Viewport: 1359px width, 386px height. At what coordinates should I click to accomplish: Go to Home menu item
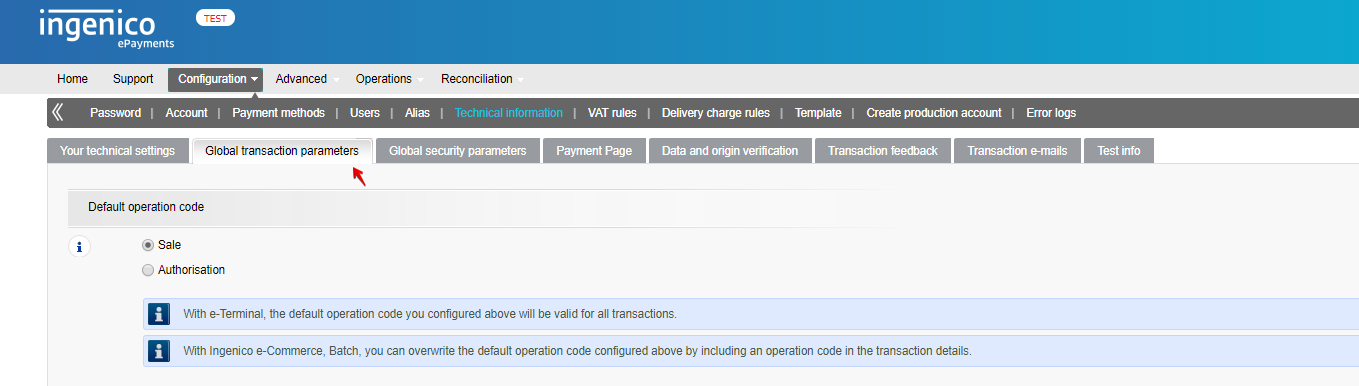[x=72, y=79]
